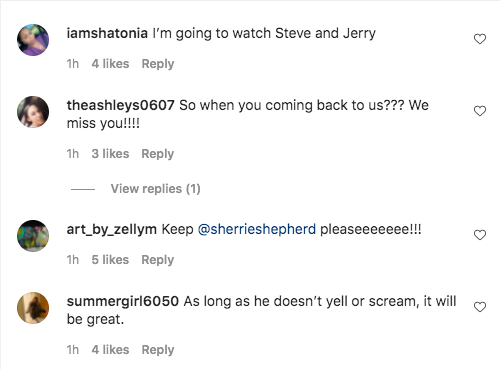Click the iamshatonia username
Image resolution: width=500 pixels, height=369 pixels.
(x=107, y=33)
